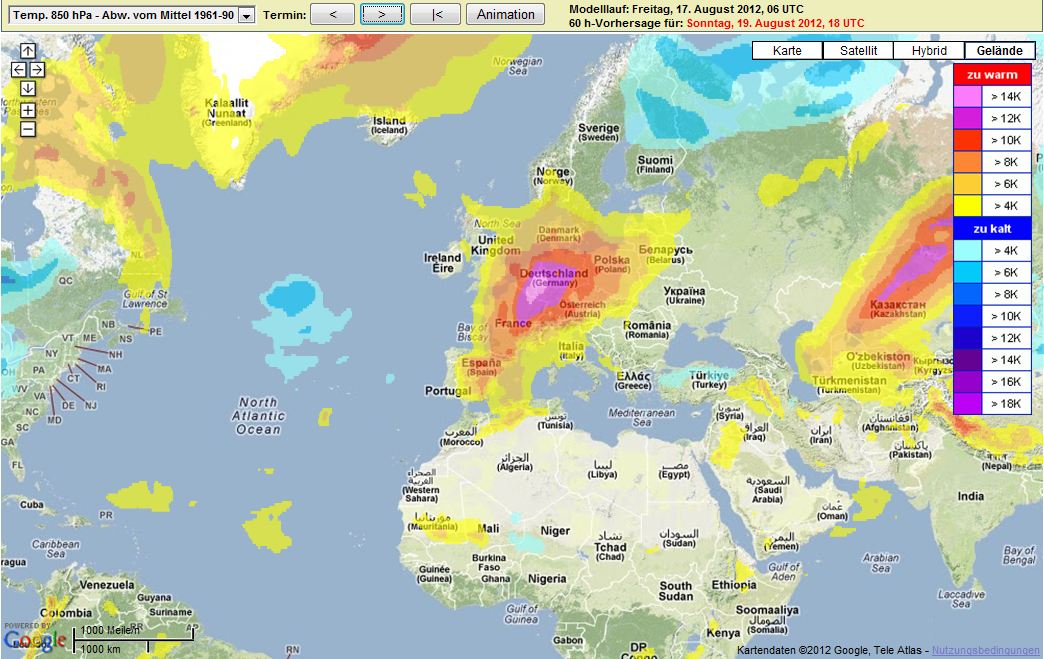Switch map view to Satellit
1044x659 pixels.
point(858,51)
